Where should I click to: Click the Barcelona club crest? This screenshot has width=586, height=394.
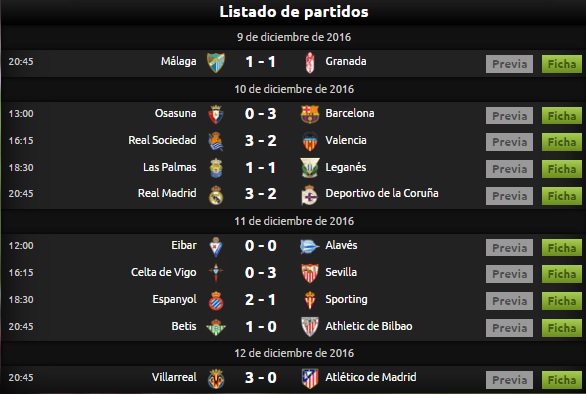coord(310,114)
